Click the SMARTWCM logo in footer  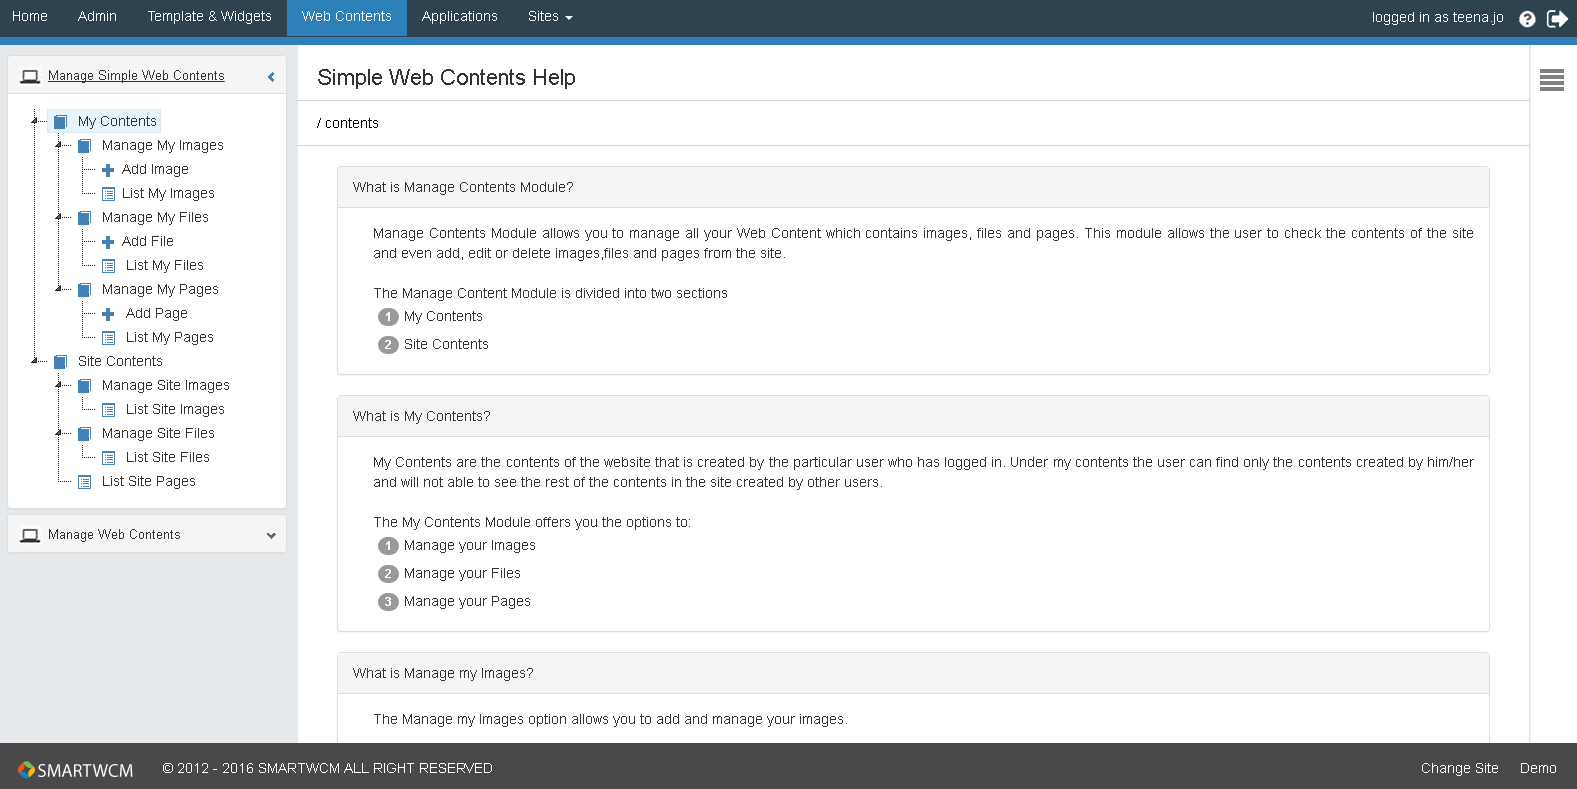pos(76,770)
